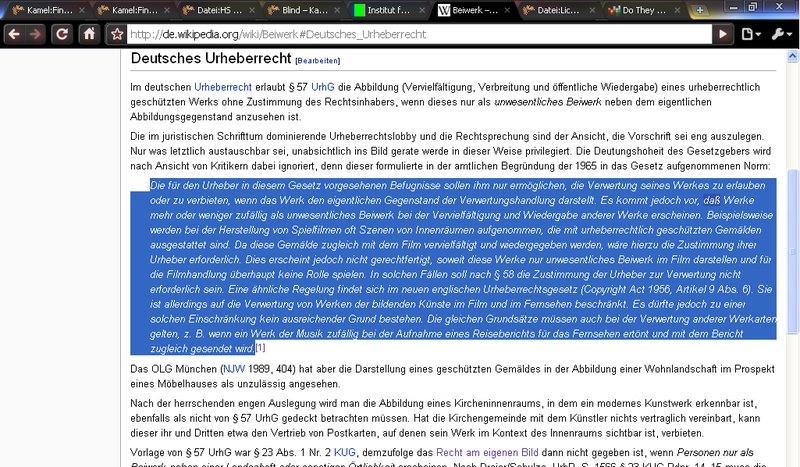Click the green favicon on Institut tab
800x467 pixels.
coord(359,10)
